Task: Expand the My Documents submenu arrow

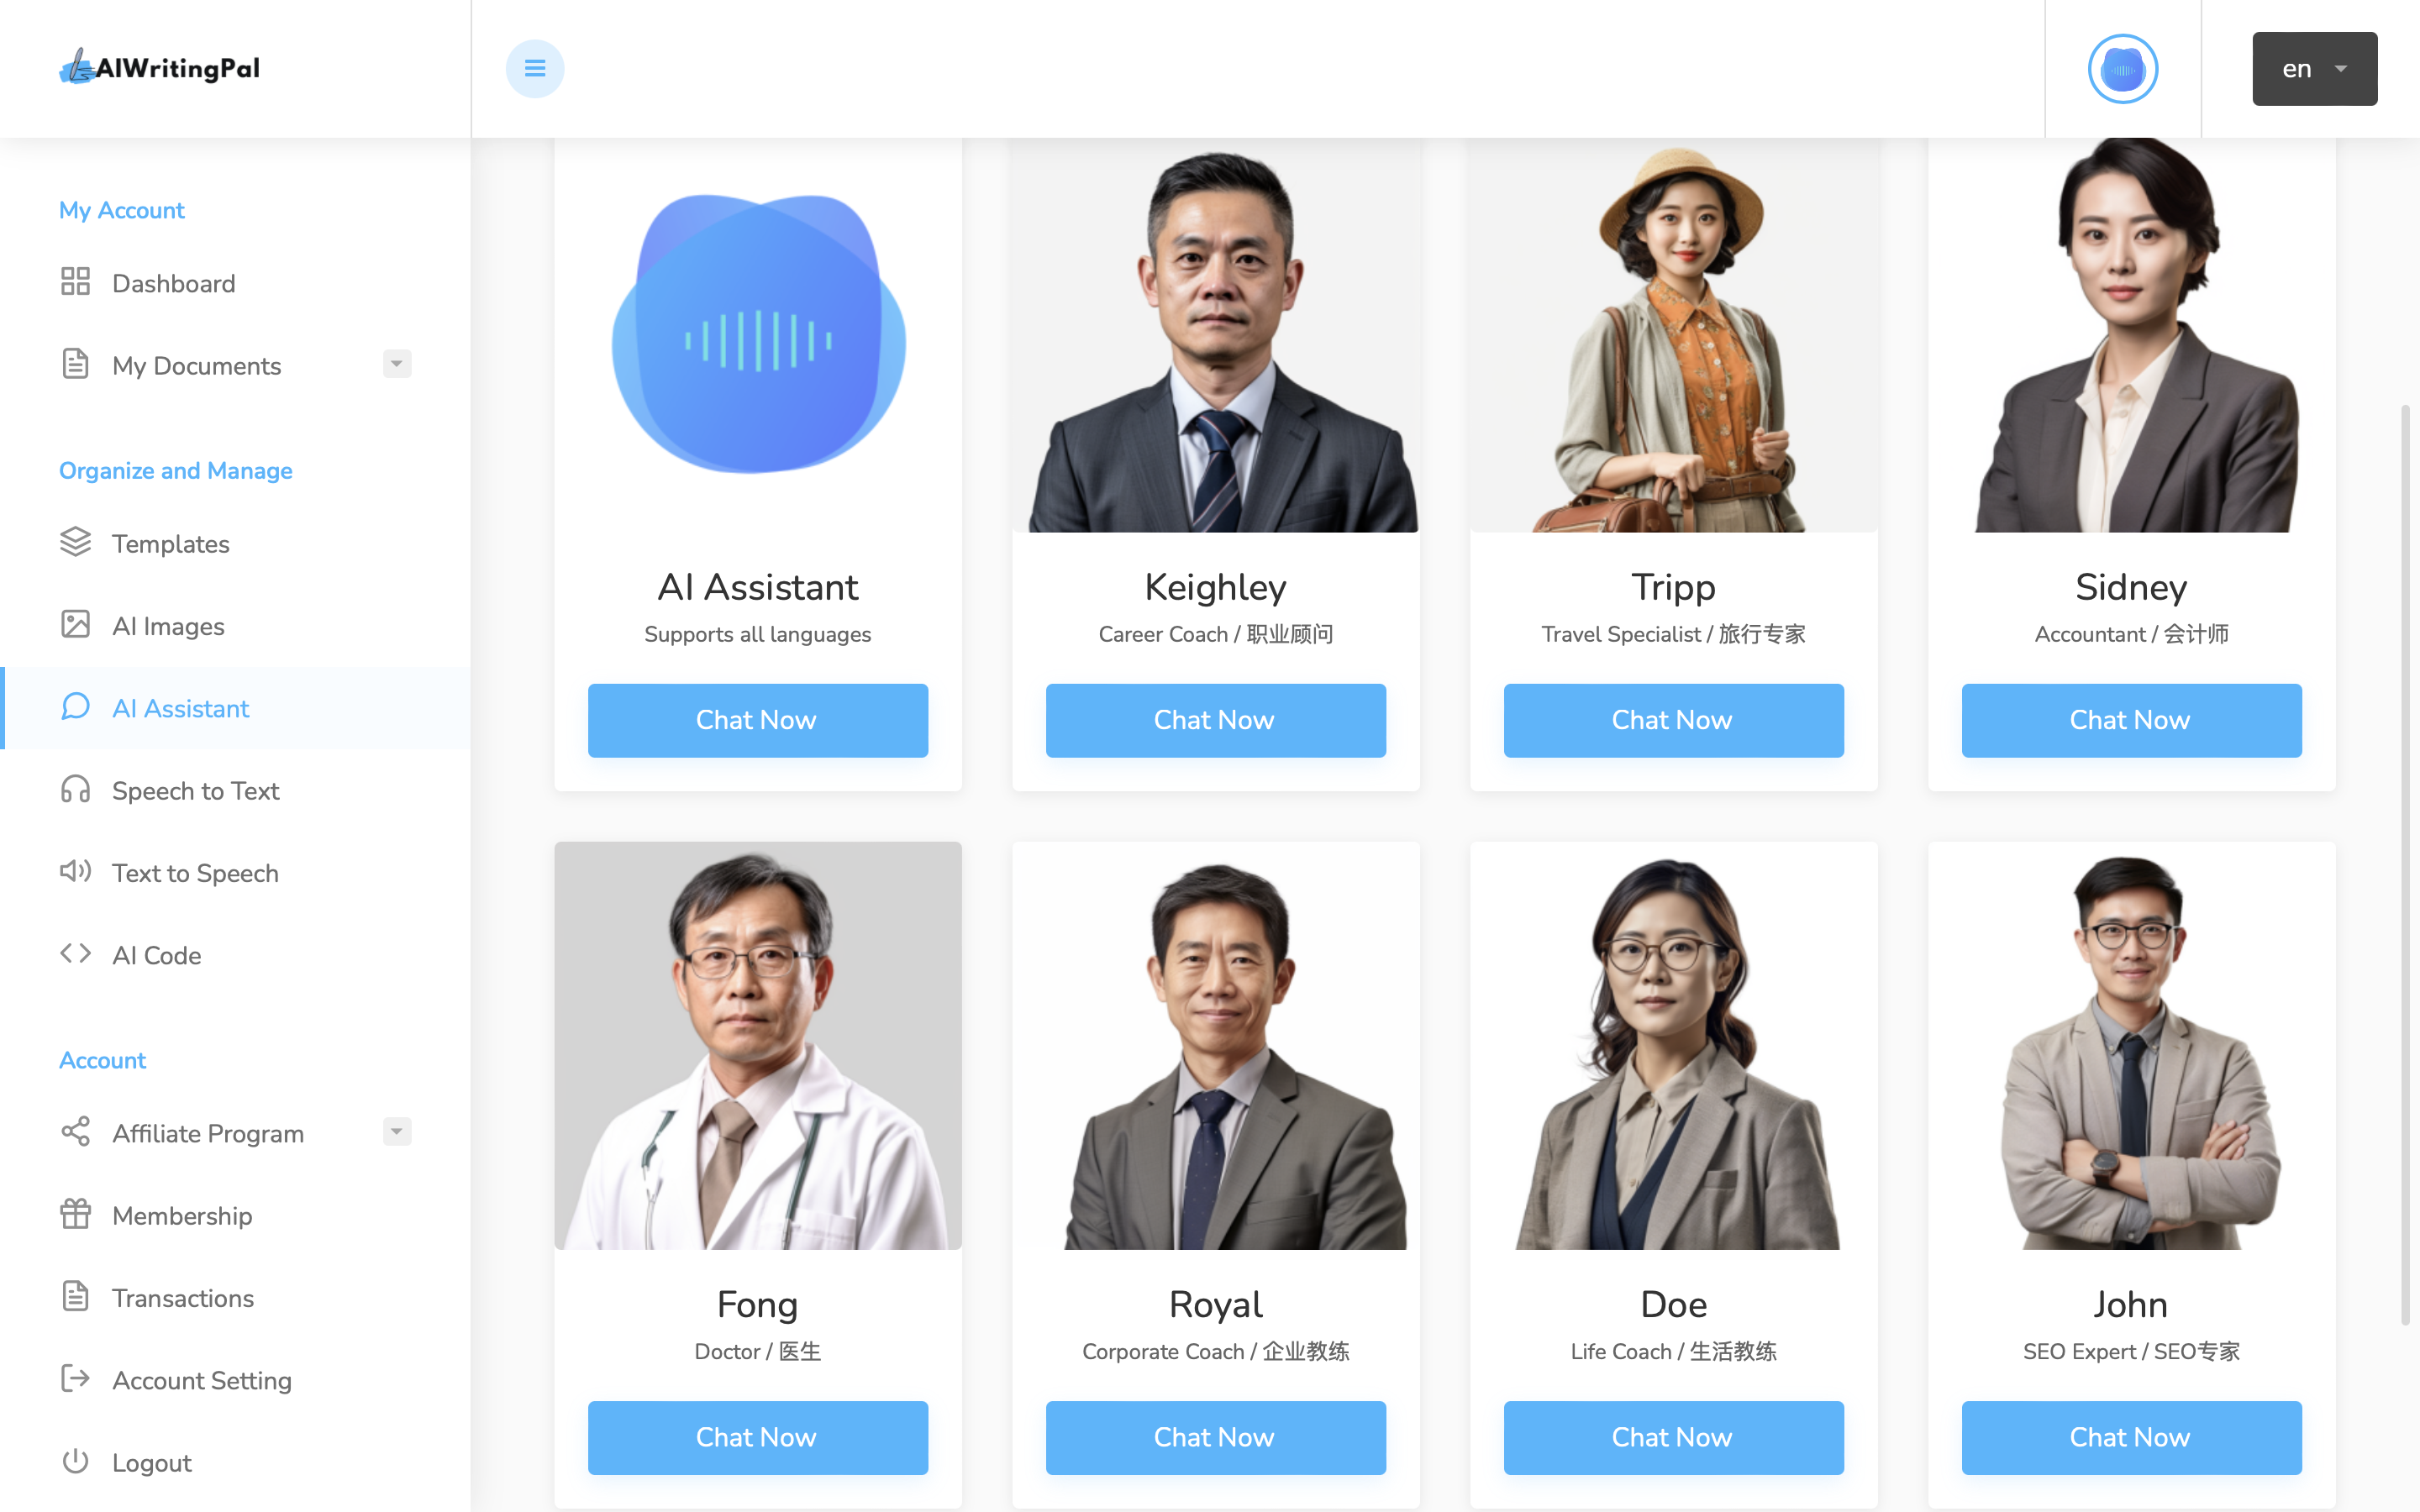Action: click(397, 364)
